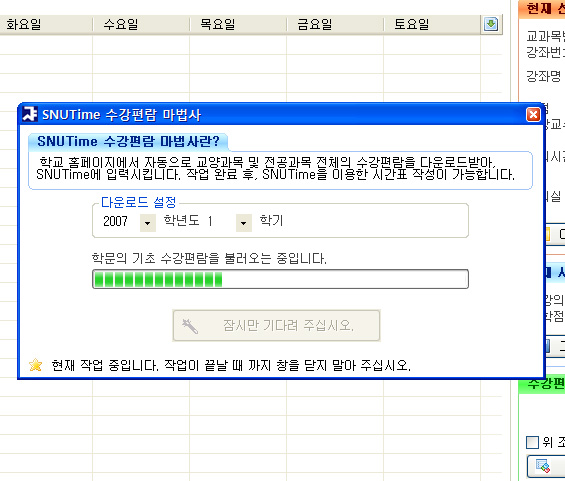This screenshot has width=565, height=481.
Task: Select the 수요일 column header
Action: (x=141, y=25)
